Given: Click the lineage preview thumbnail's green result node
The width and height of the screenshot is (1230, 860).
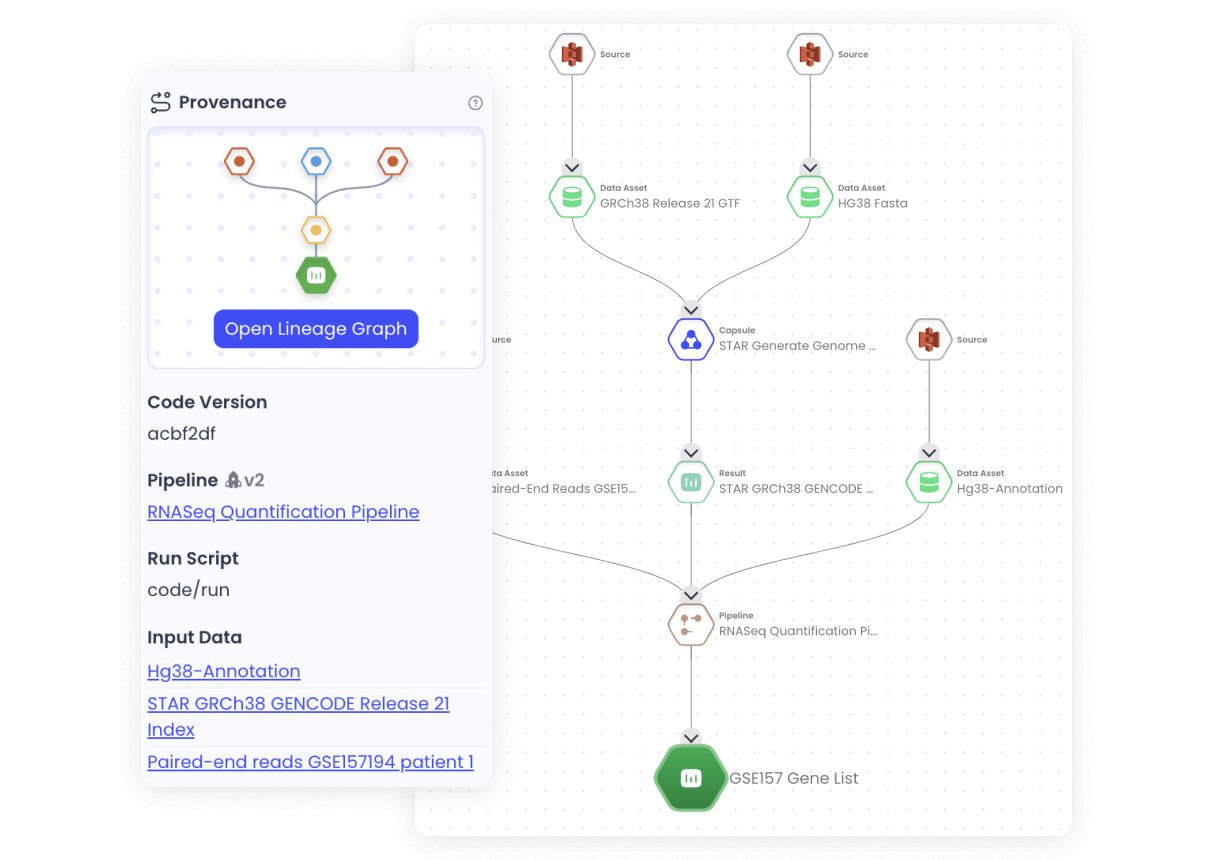Looking at the screenshot, I should (x=316, y=274).
